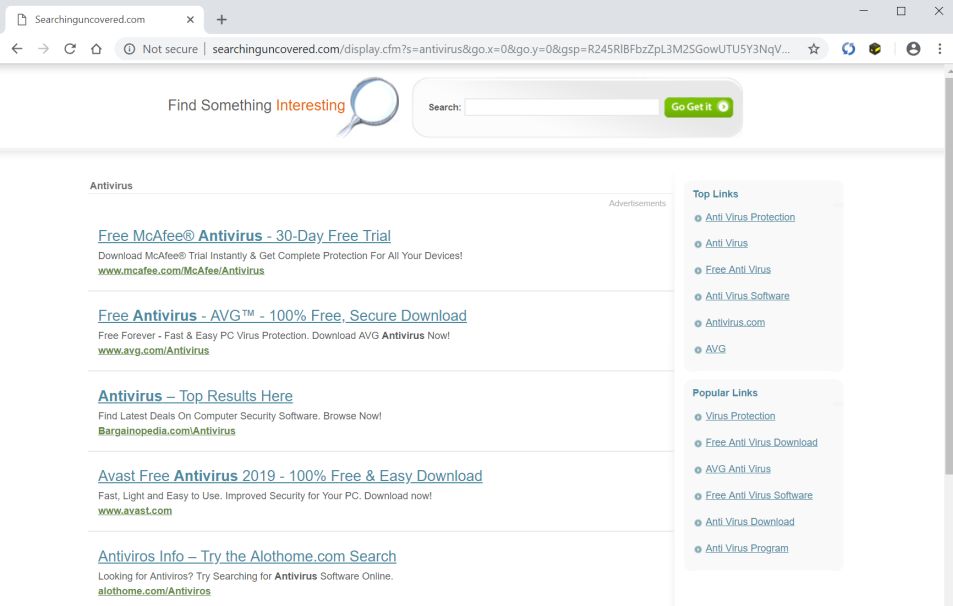953x606 pixels.
Task: Open Free Antivirus AVG 100% Free link
Action: pyautogui.click(x=282, y=315)
